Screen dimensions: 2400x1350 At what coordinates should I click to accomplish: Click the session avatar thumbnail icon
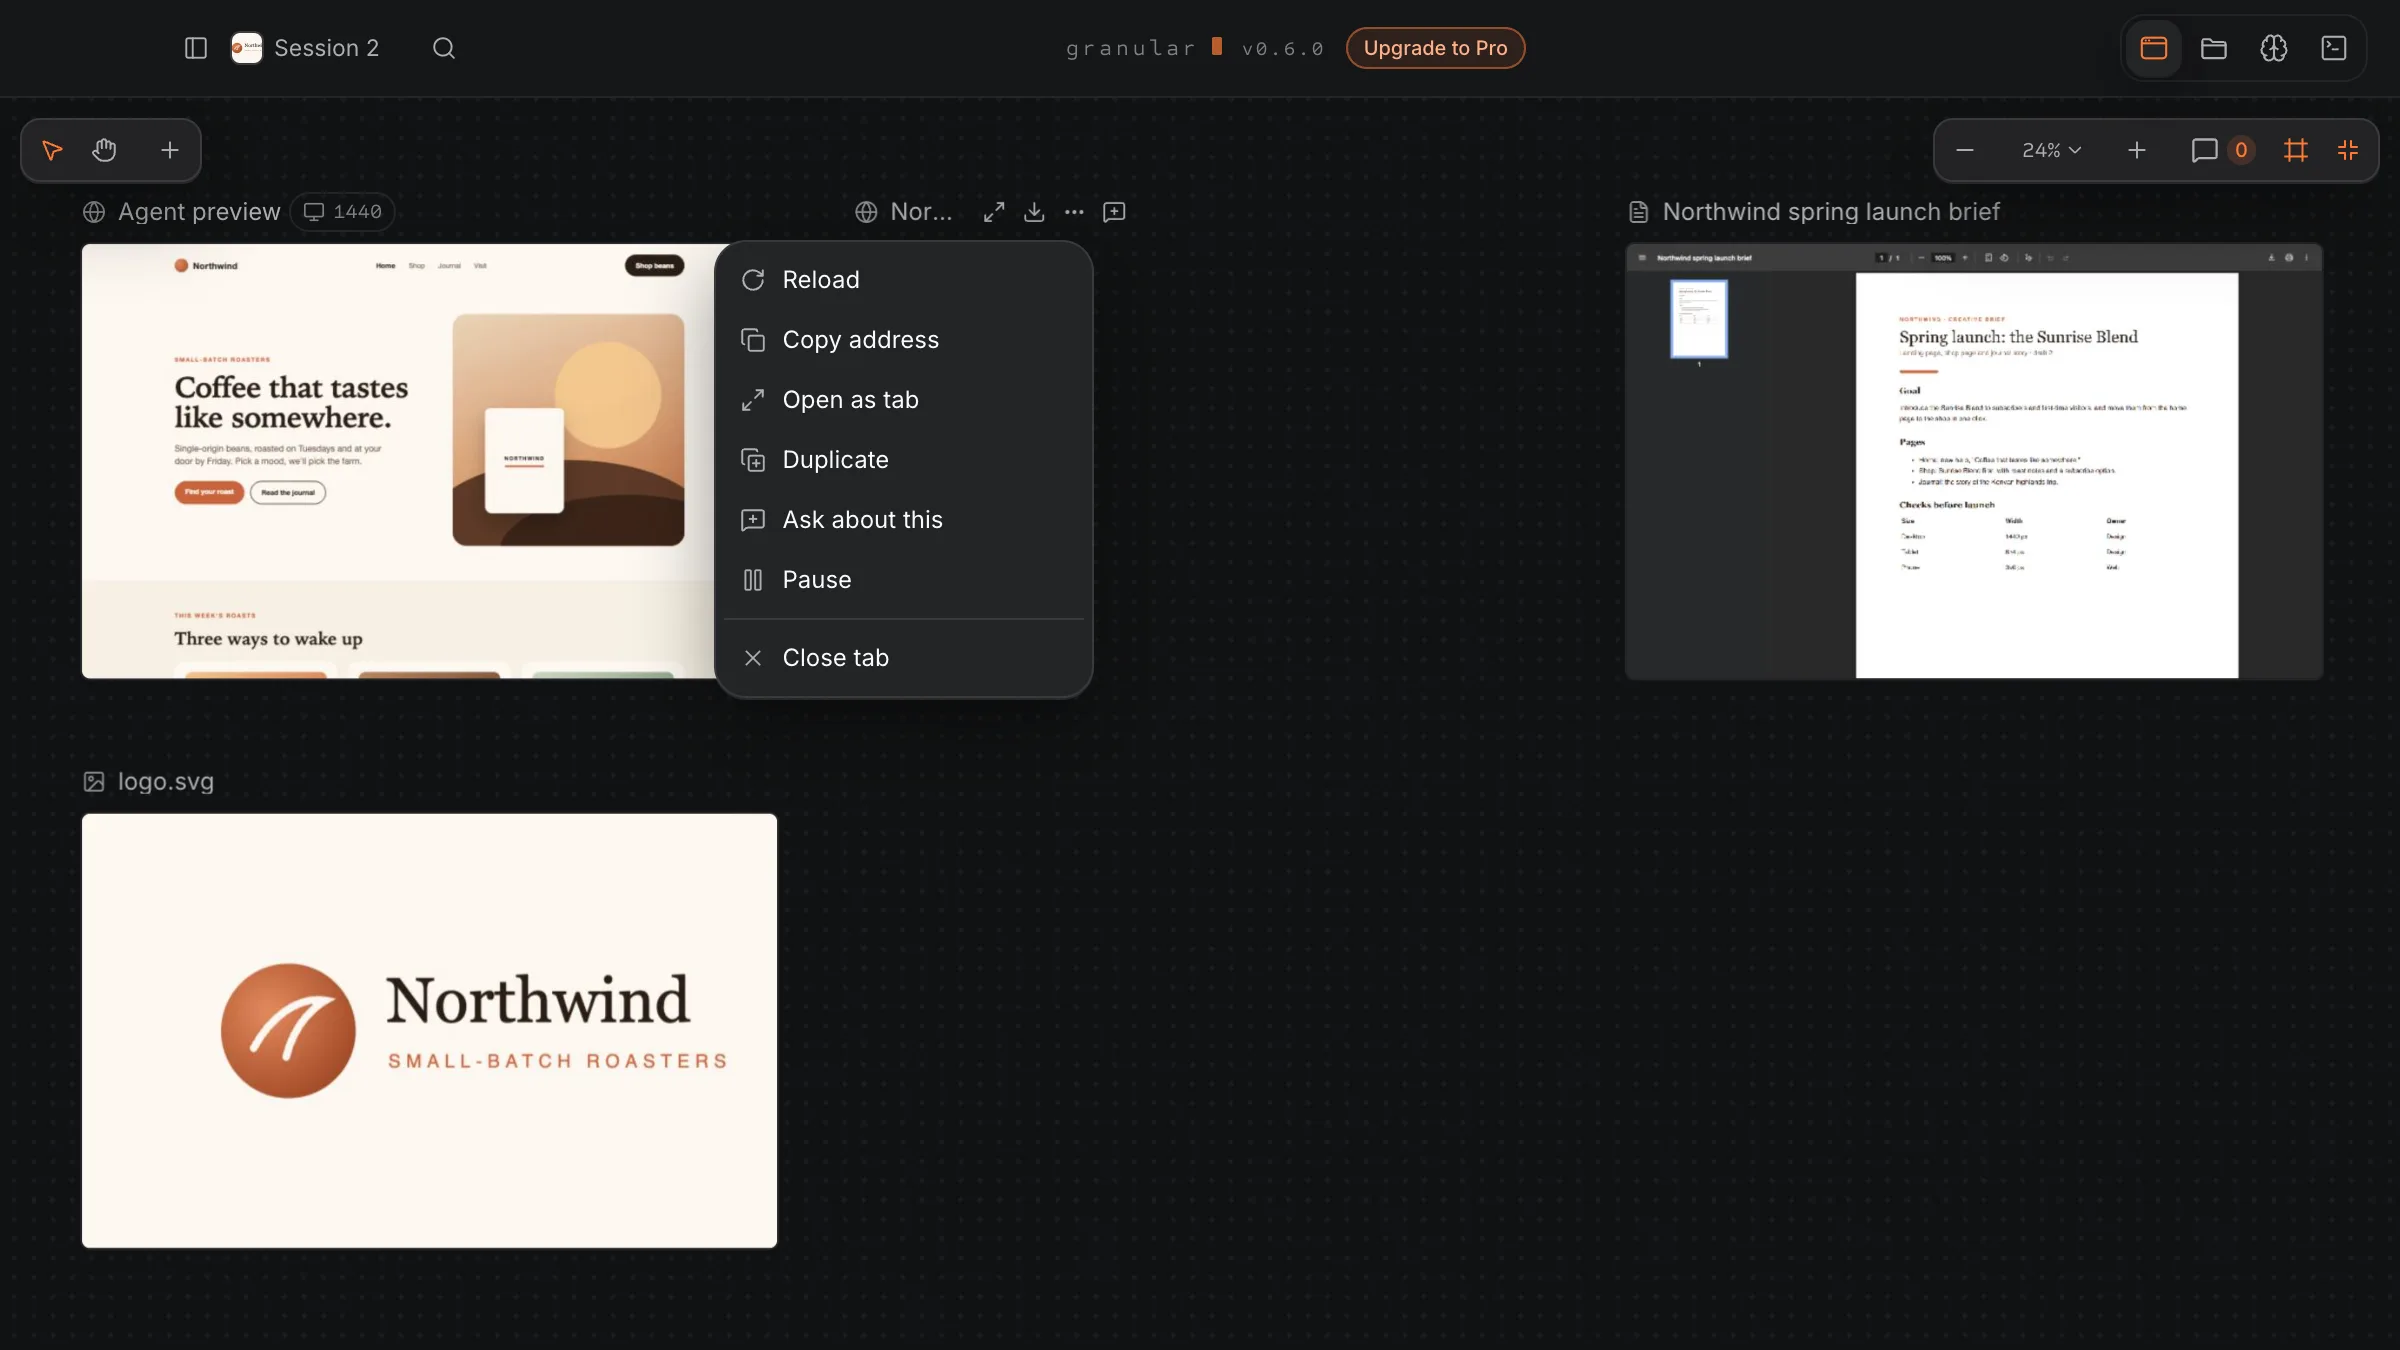[x=246, y=48]
